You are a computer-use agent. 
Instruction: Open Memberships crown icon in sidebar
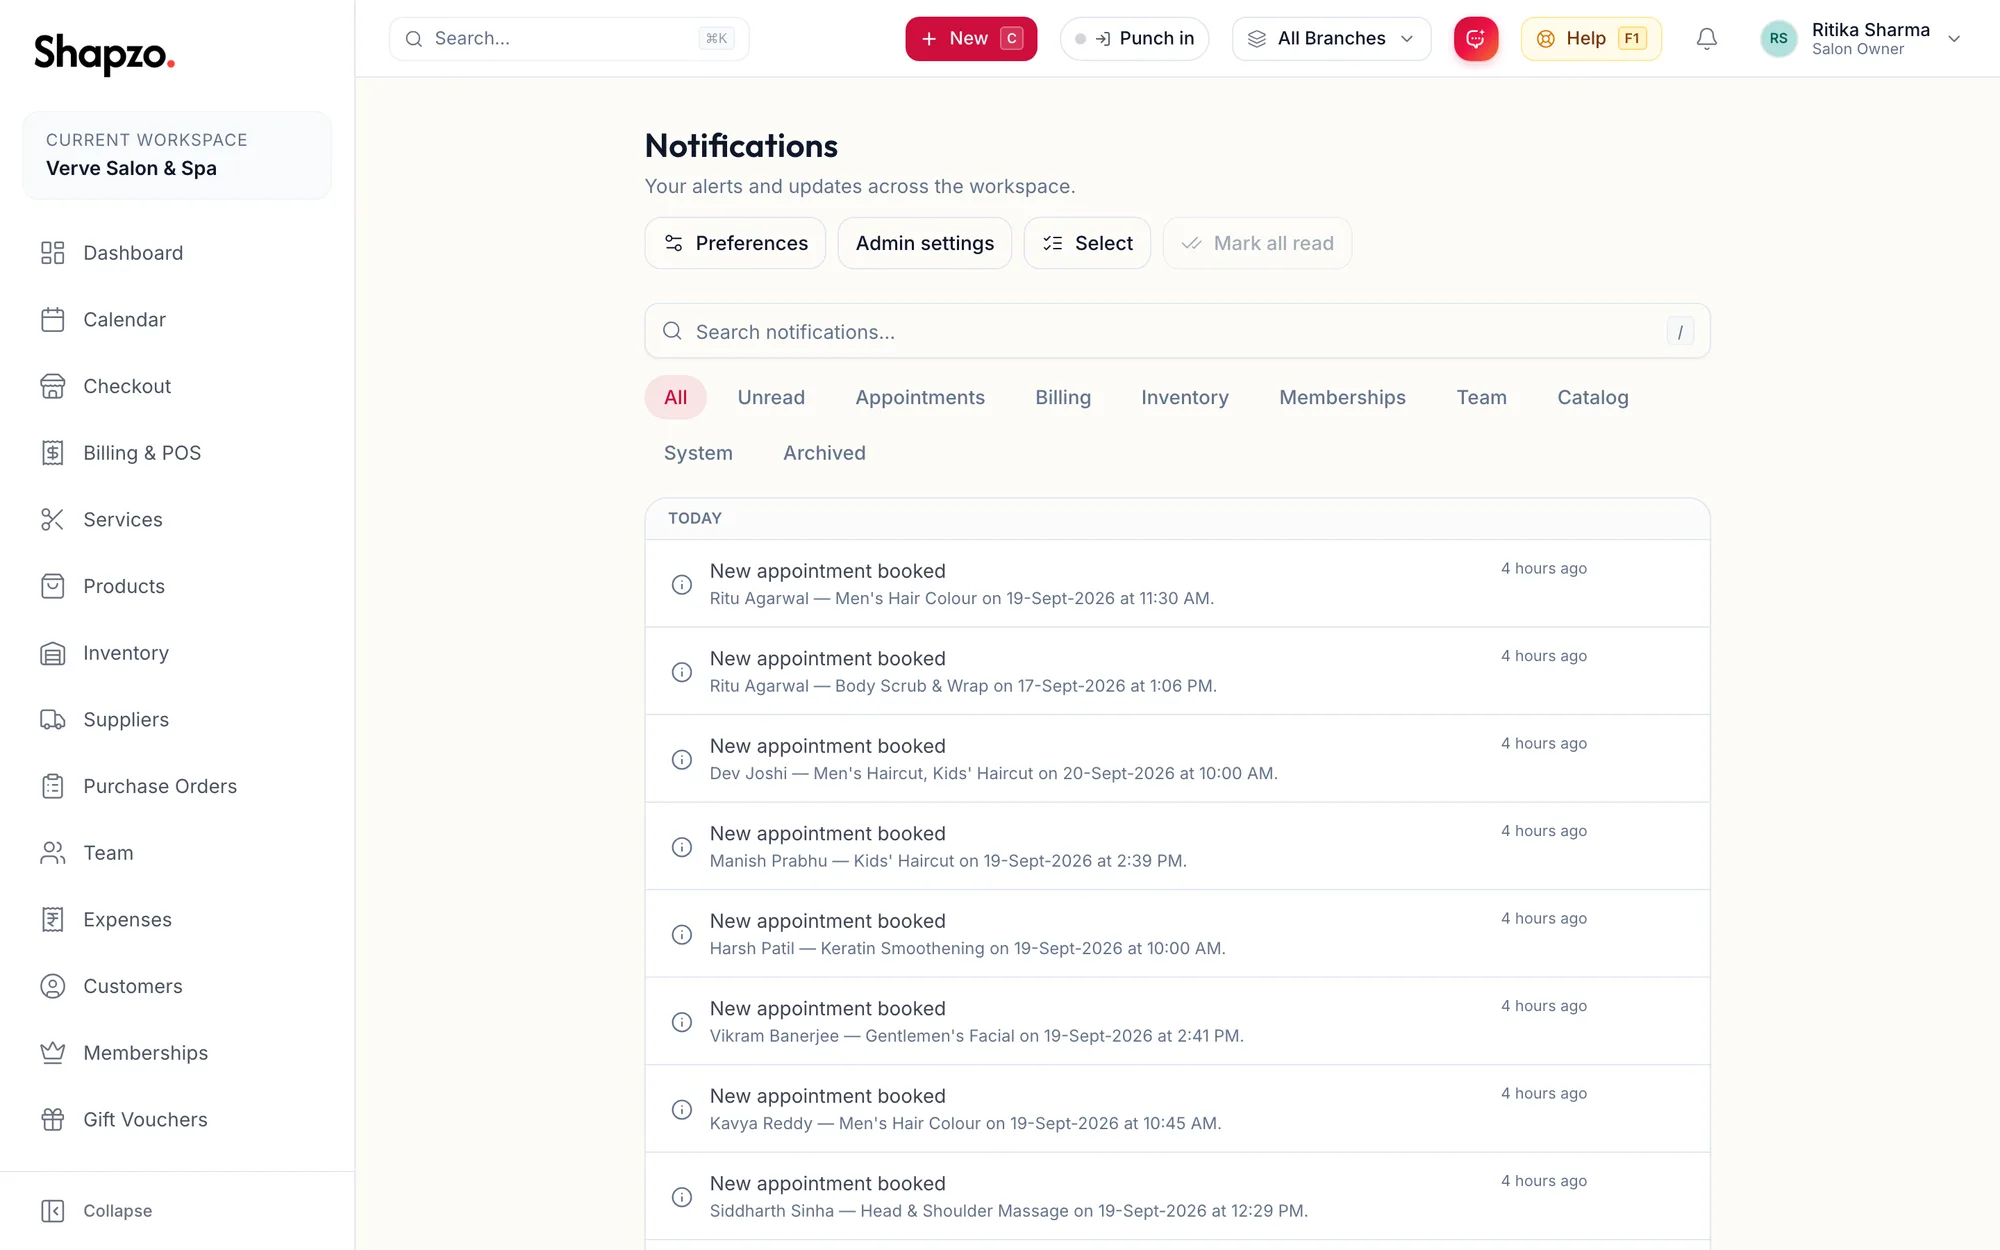[53, 1053]
